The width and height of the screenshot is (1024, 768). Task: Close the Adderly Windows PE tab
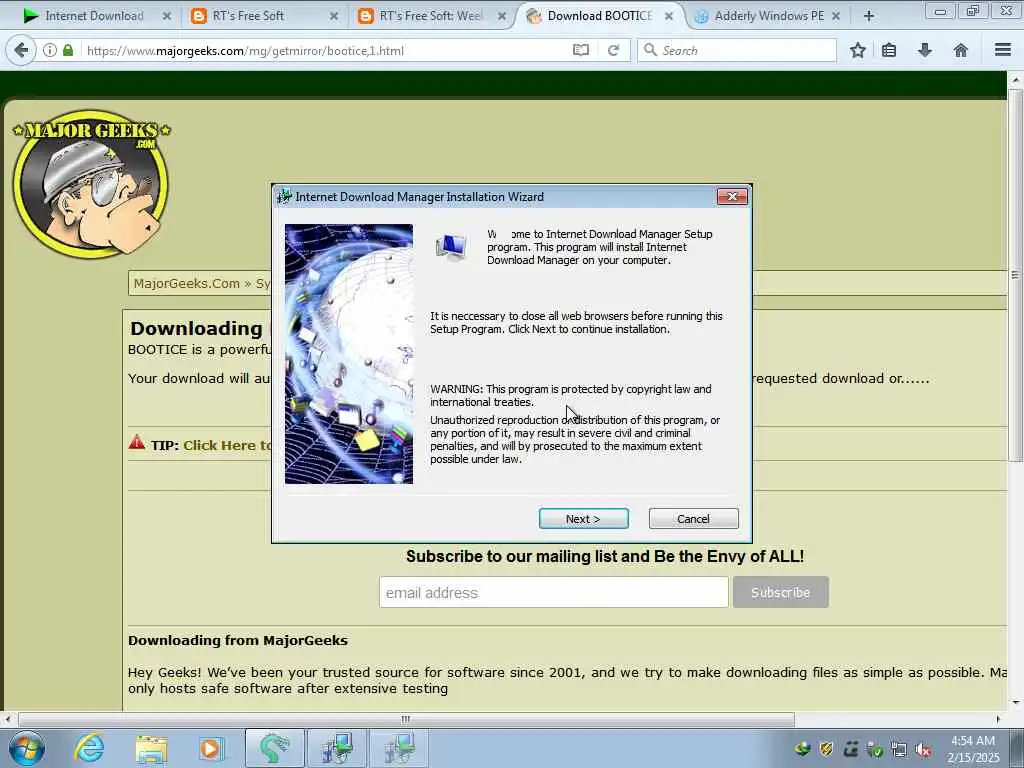[x=835, y=16]
